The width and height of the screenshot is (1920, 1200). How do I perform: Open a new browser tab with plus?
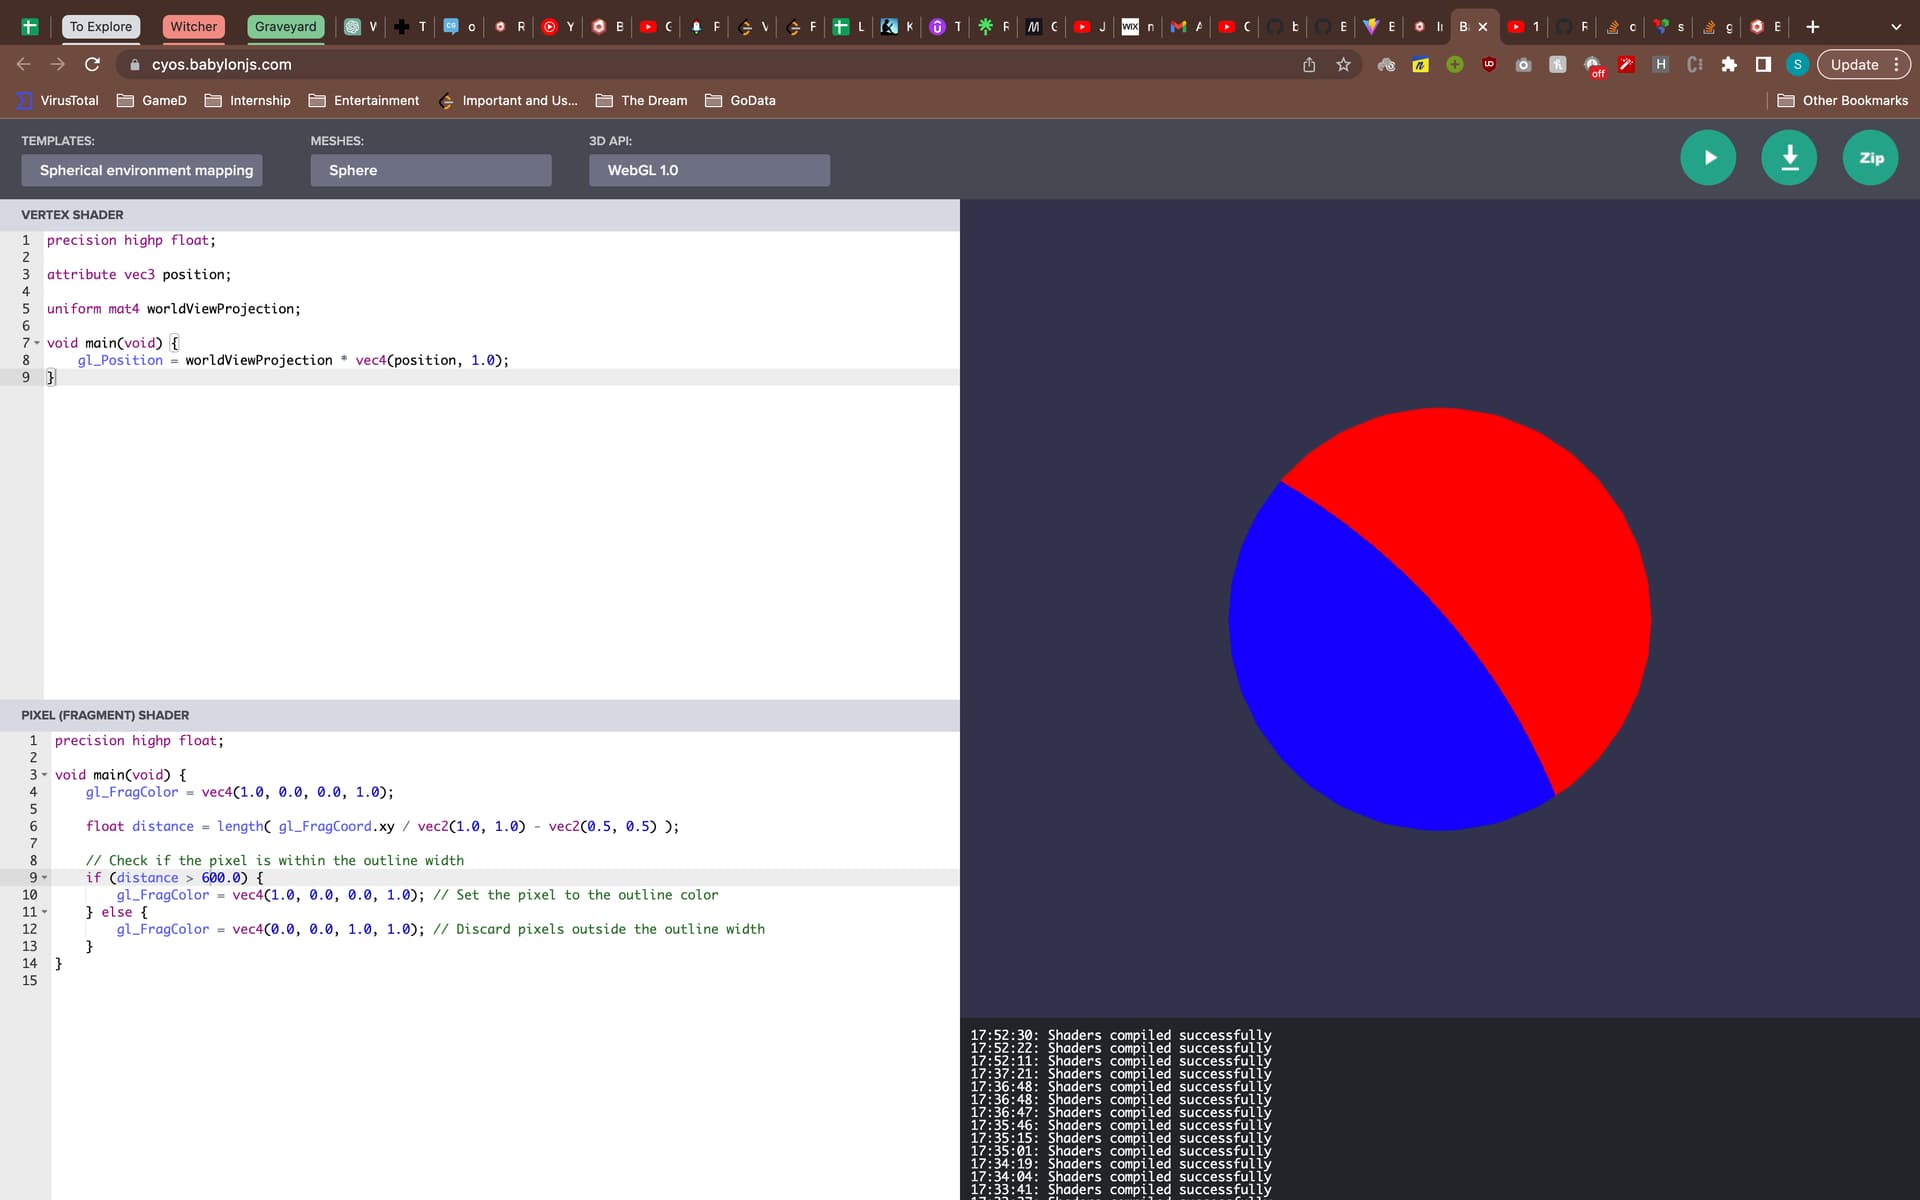(1812, 27)
